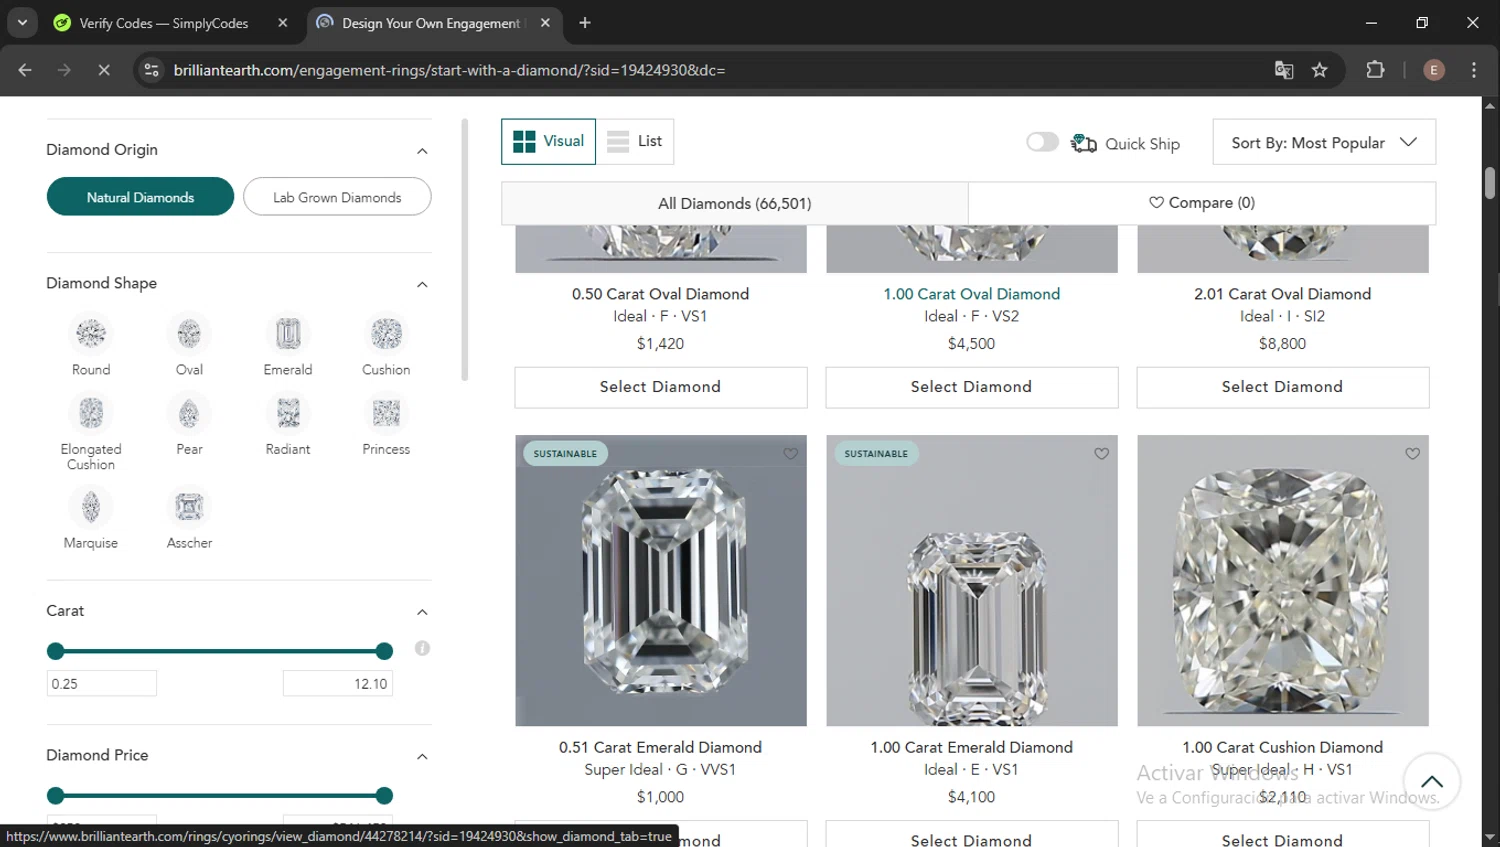Switch to List view
The image size is (1500, 847).
coord(635,141)
